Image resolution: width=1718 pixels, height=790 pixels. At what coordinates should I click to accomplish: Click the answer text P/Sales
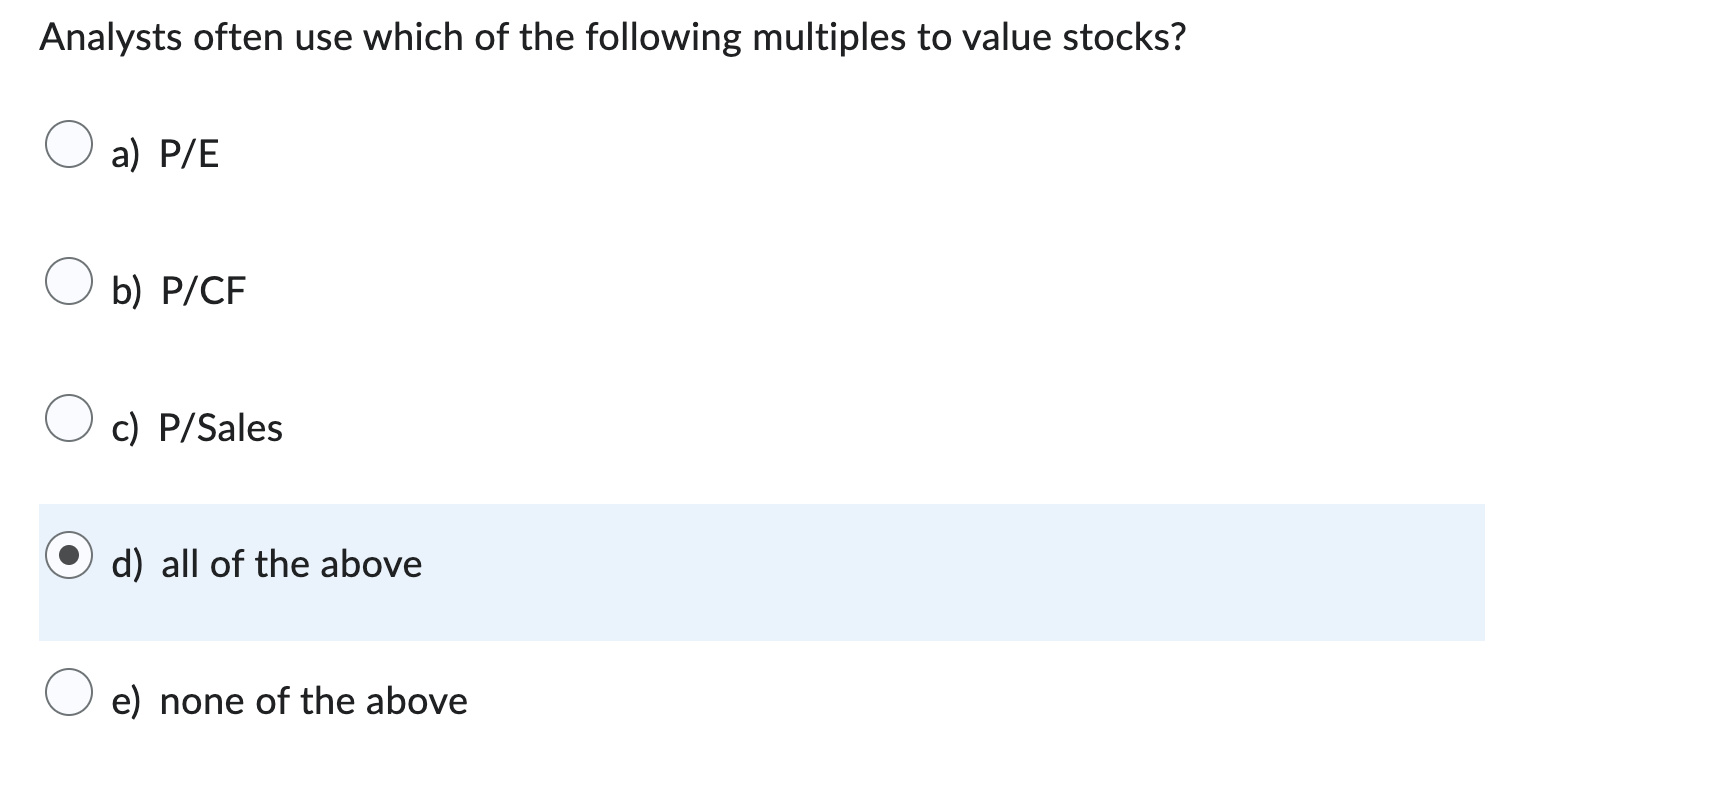click(221, 428)
